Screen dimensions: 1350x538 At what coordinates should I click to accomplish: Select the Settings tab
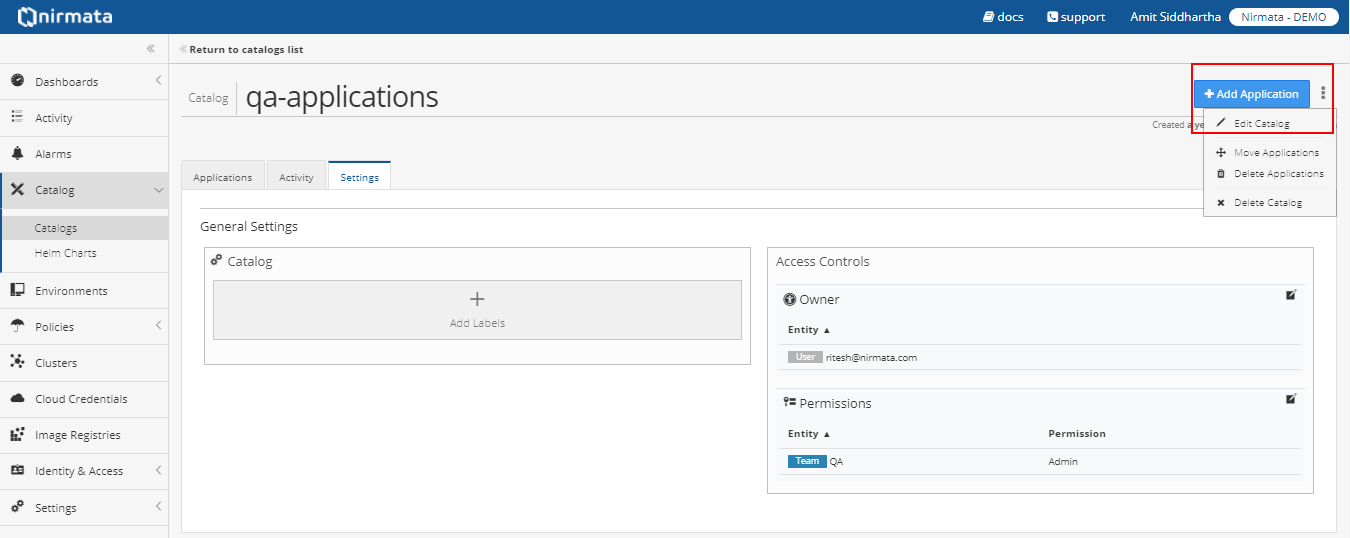[x=360, y=177]
